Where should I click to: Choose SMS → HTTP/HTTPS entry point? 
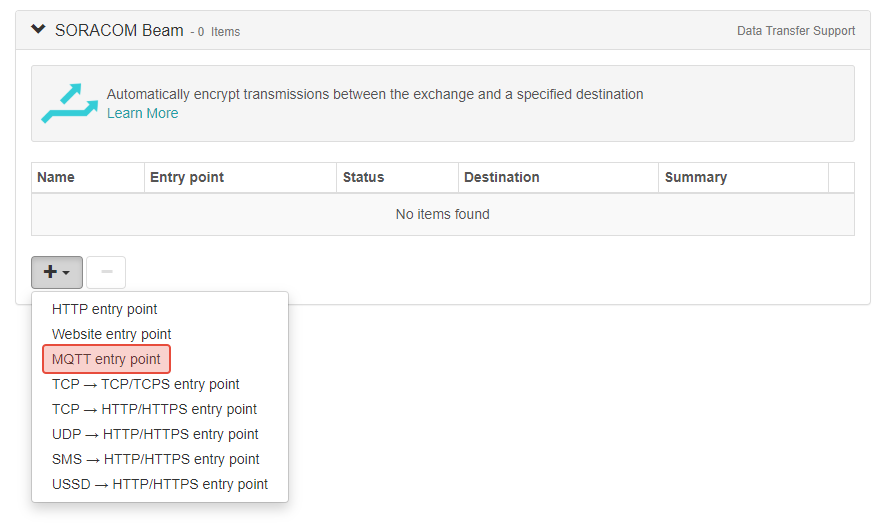pyautogui.click(x=155, y=459)
